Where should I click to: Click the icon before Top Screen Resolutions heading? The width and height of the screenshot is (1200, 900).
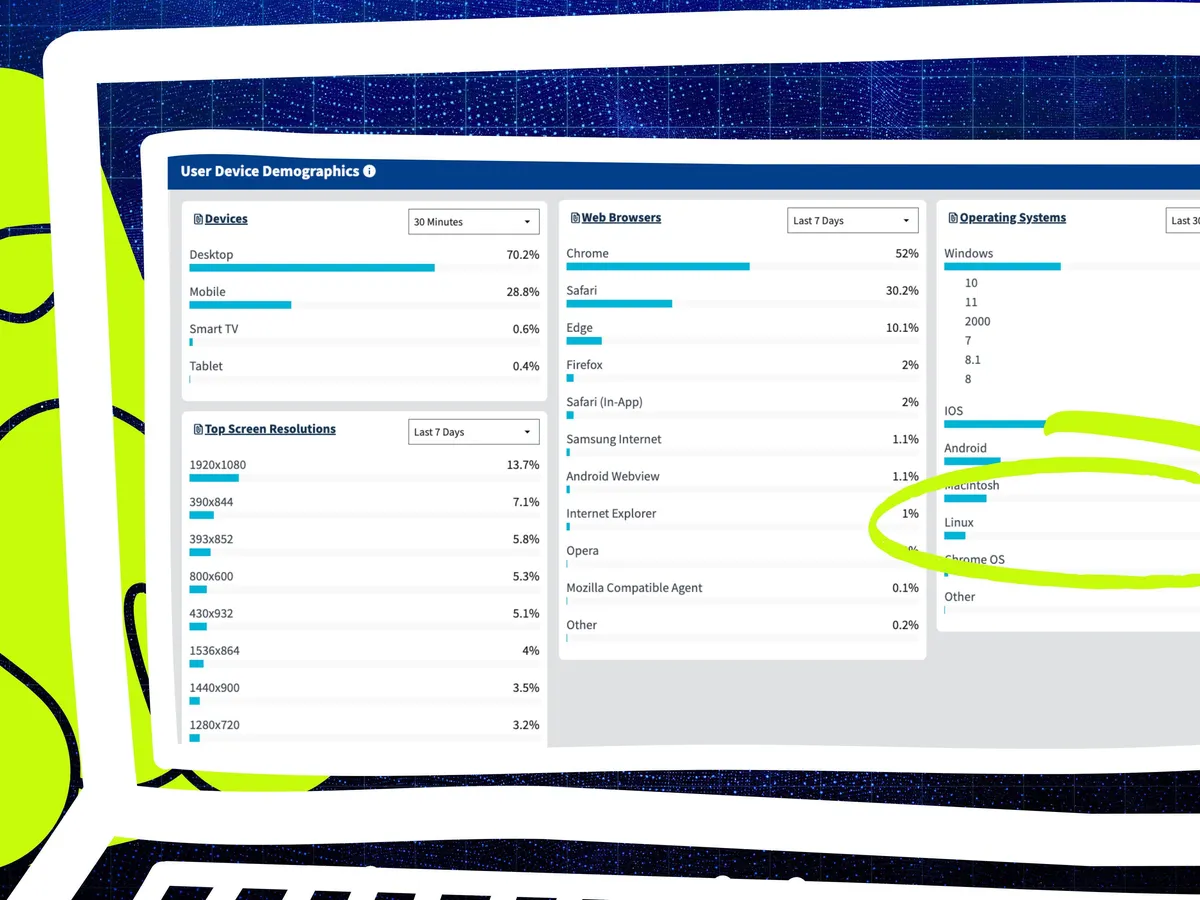tap(198, 429)
